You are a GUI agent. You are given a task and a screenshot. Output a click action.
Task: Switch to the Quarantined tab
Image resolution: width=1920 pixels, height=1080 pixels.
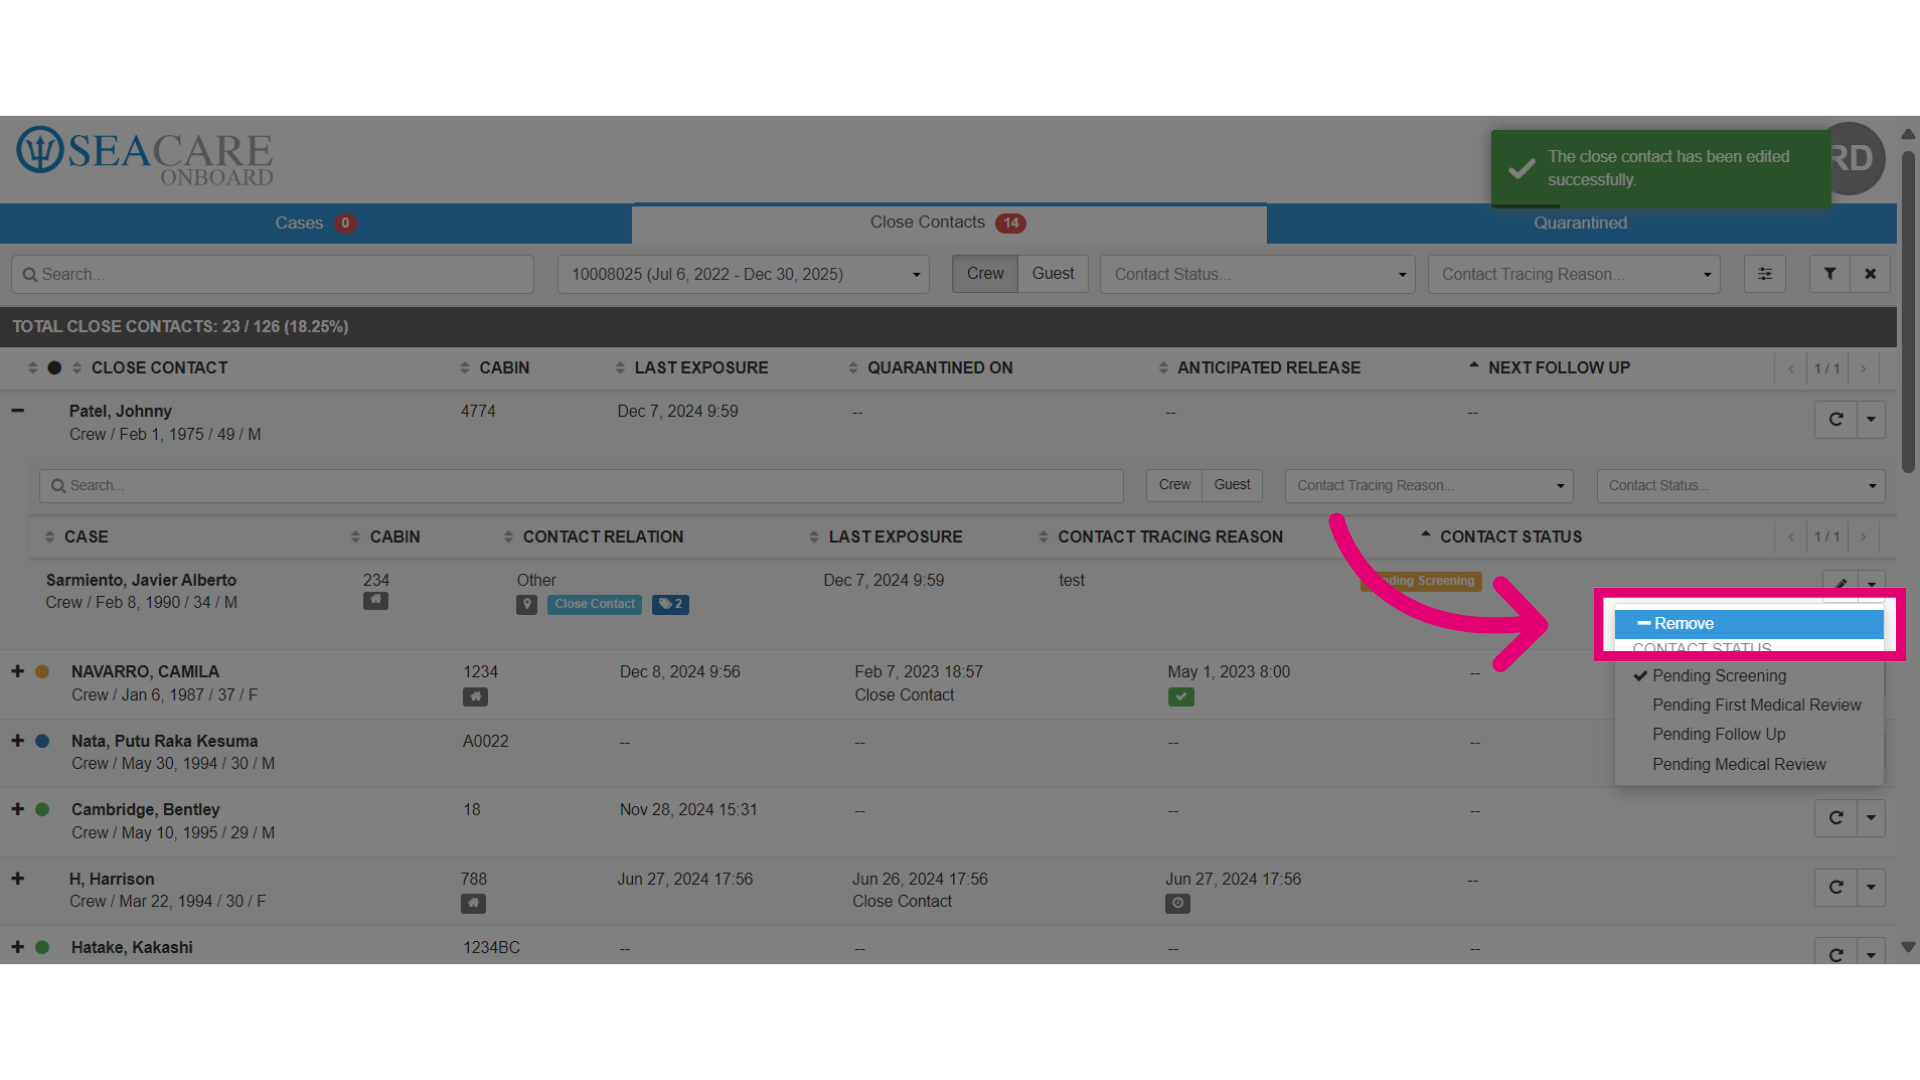tap(1581, 223)
